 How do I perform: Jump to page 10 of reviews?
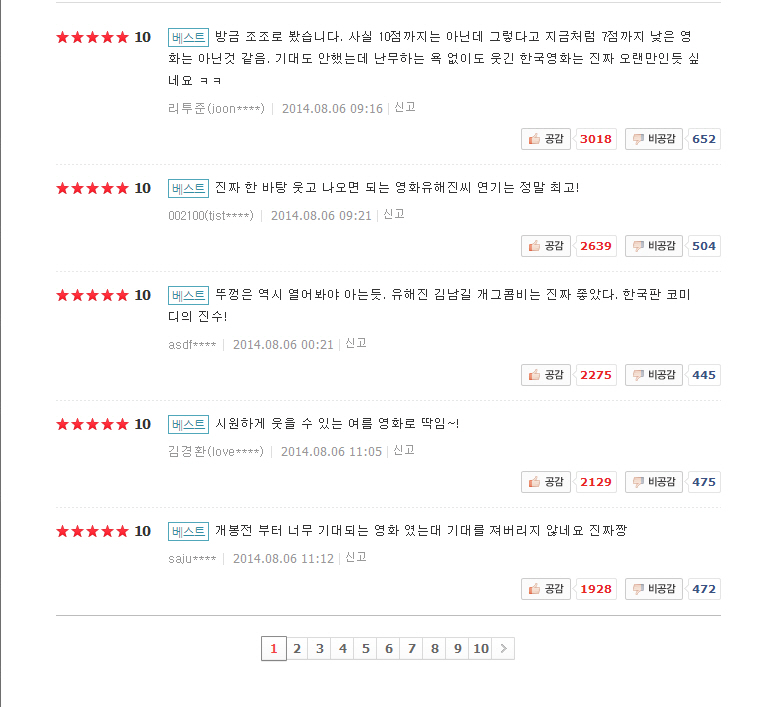point(481,648)
